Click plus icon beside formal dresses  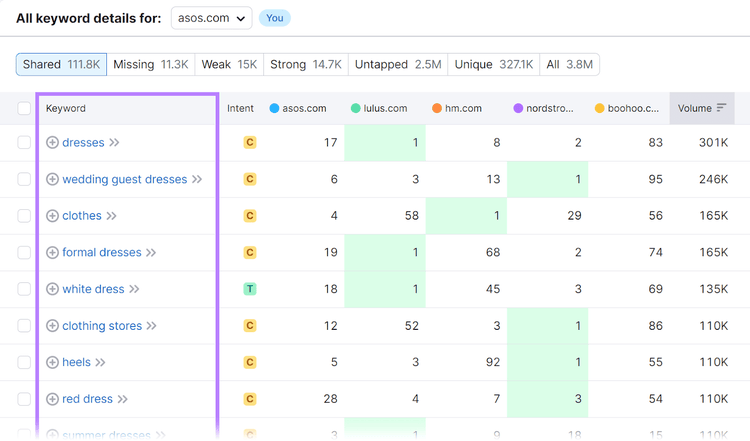[52, 253]
